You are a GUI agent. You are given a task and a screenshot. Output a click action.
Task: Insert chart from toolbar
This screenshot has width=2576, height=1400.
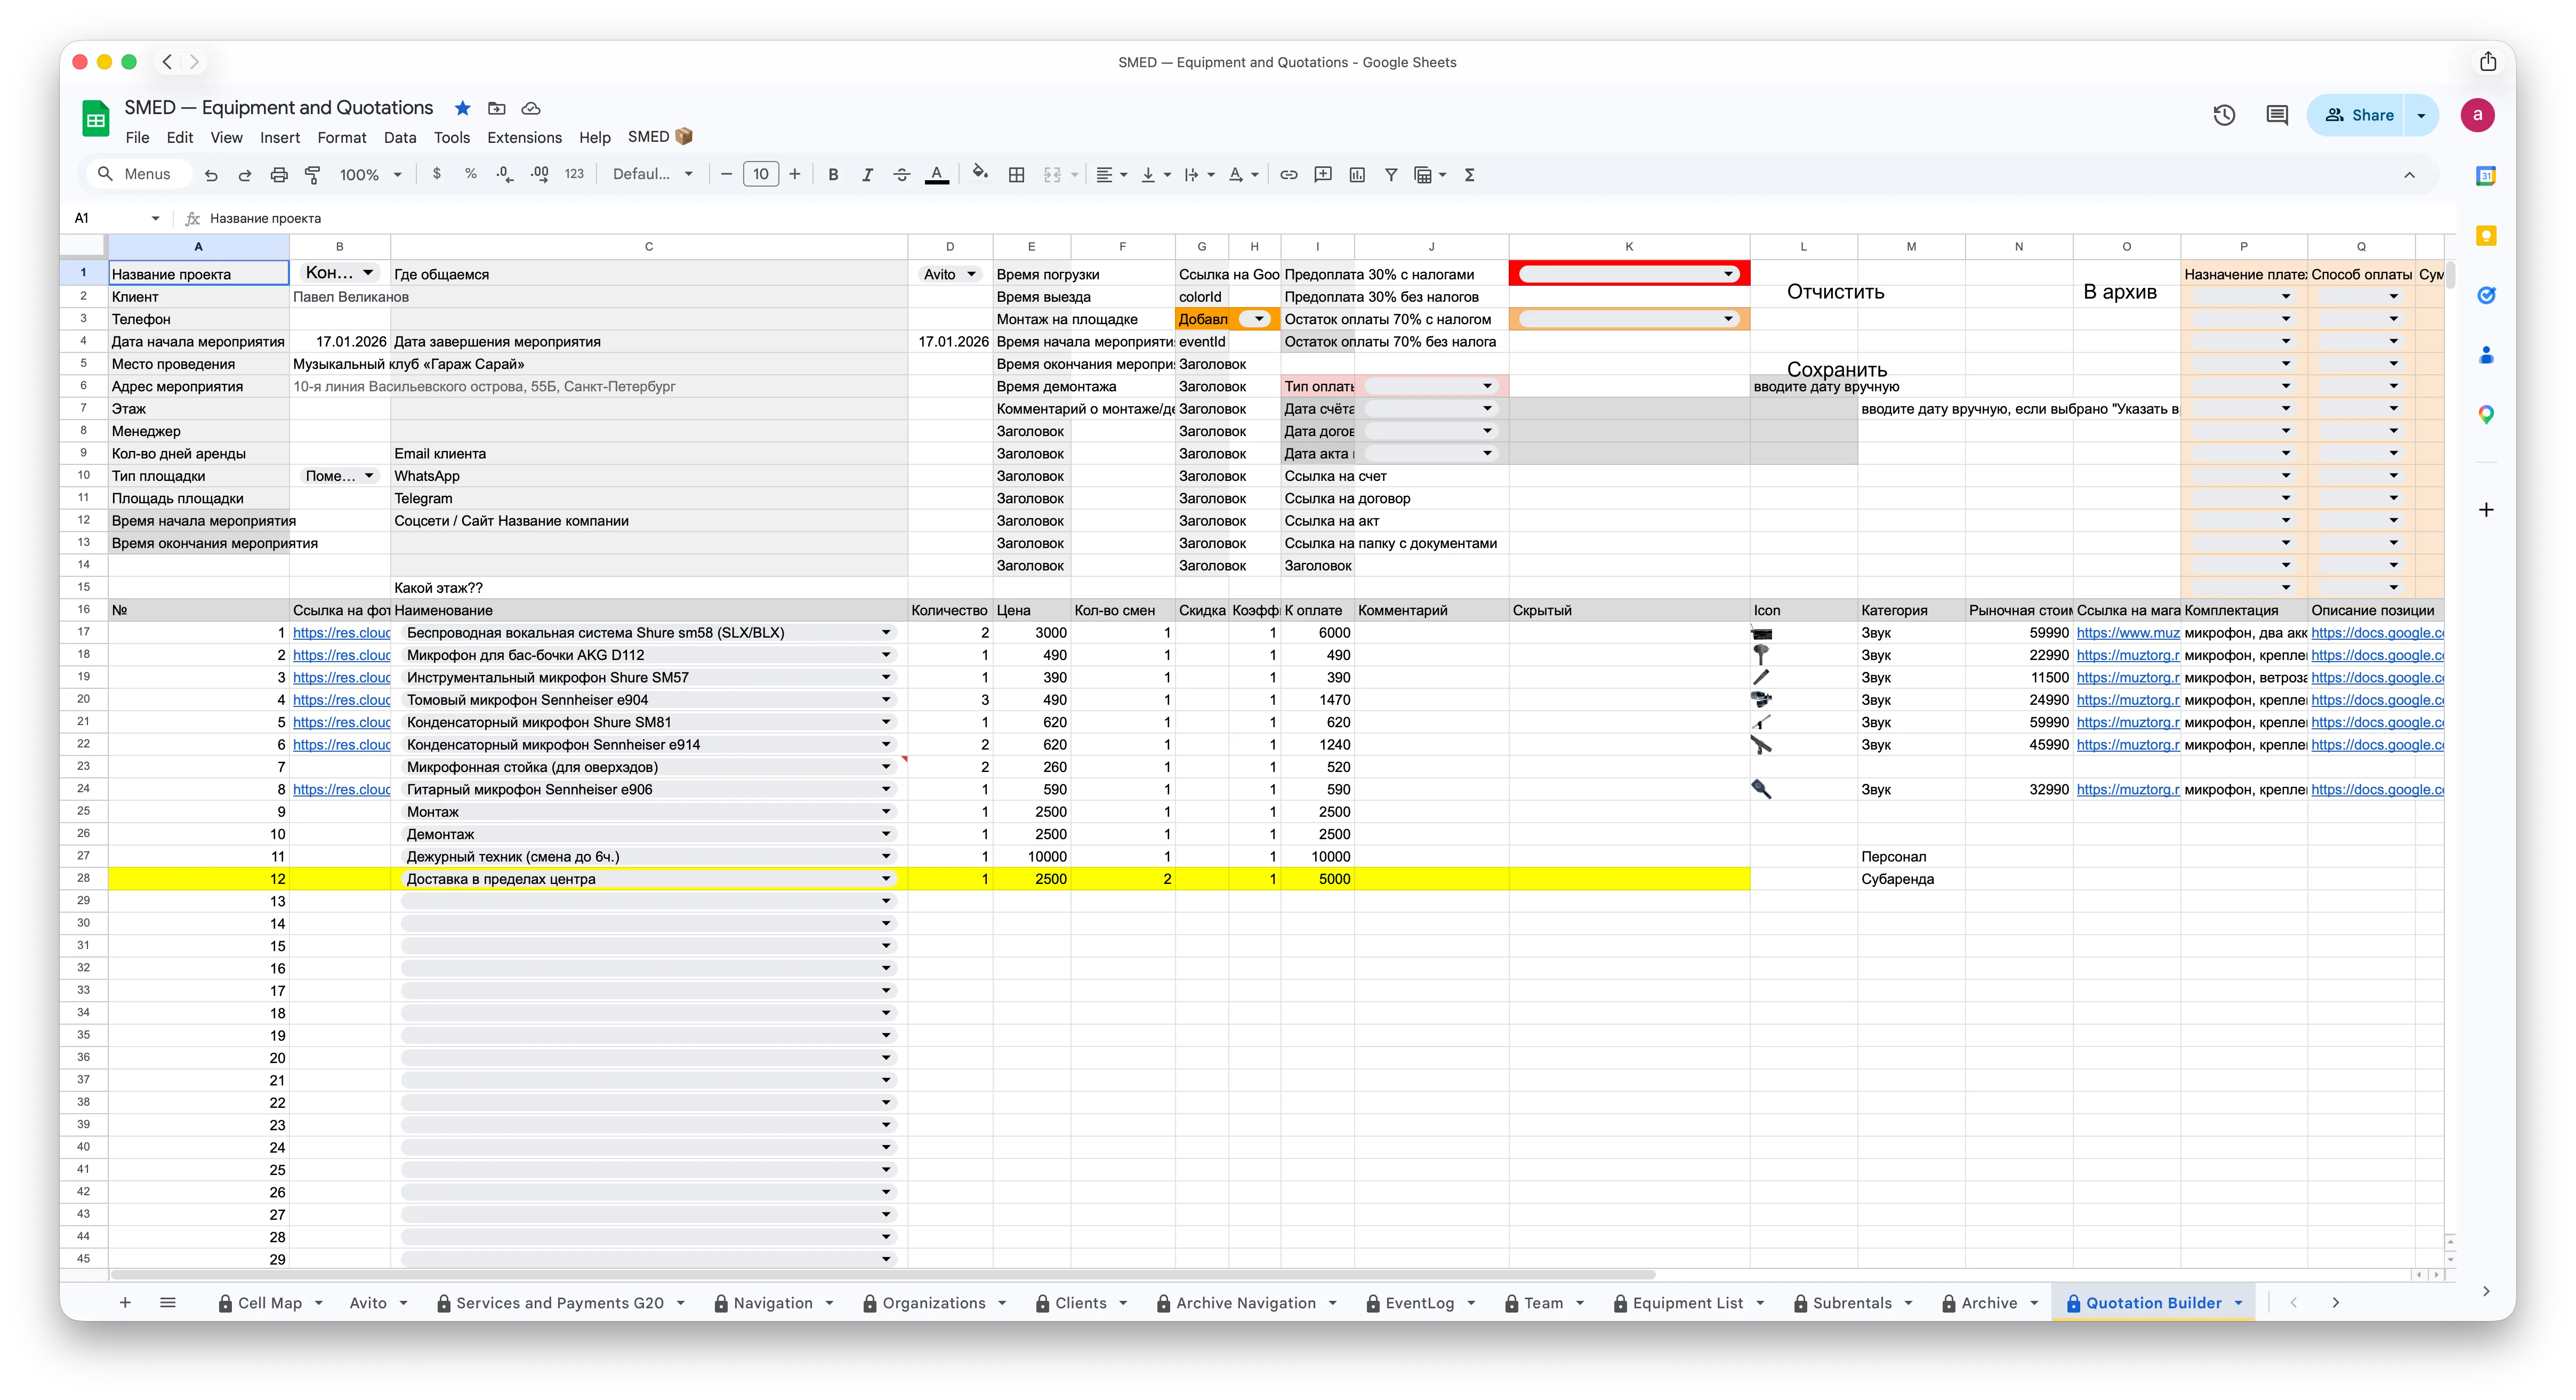point(1357,175)
